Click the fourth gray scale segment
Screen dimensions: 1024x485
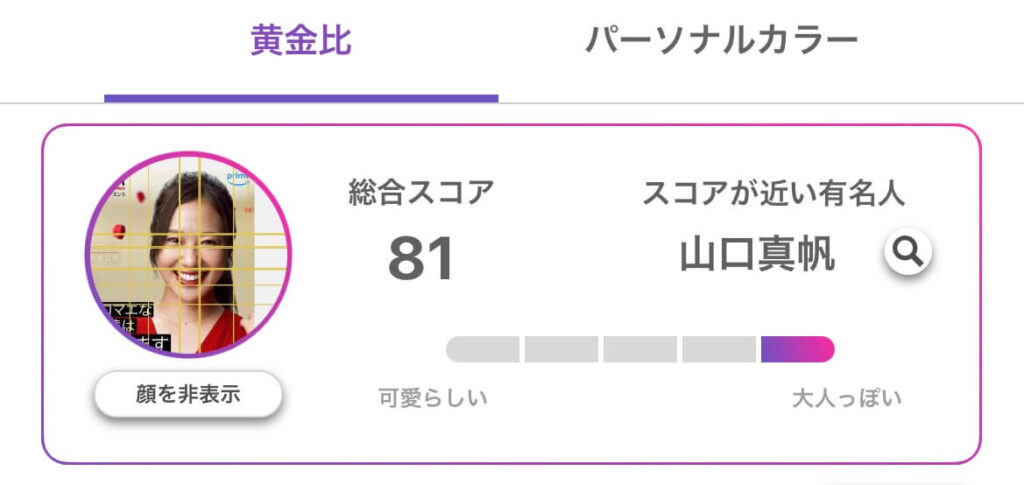click(x=719, y=349)
